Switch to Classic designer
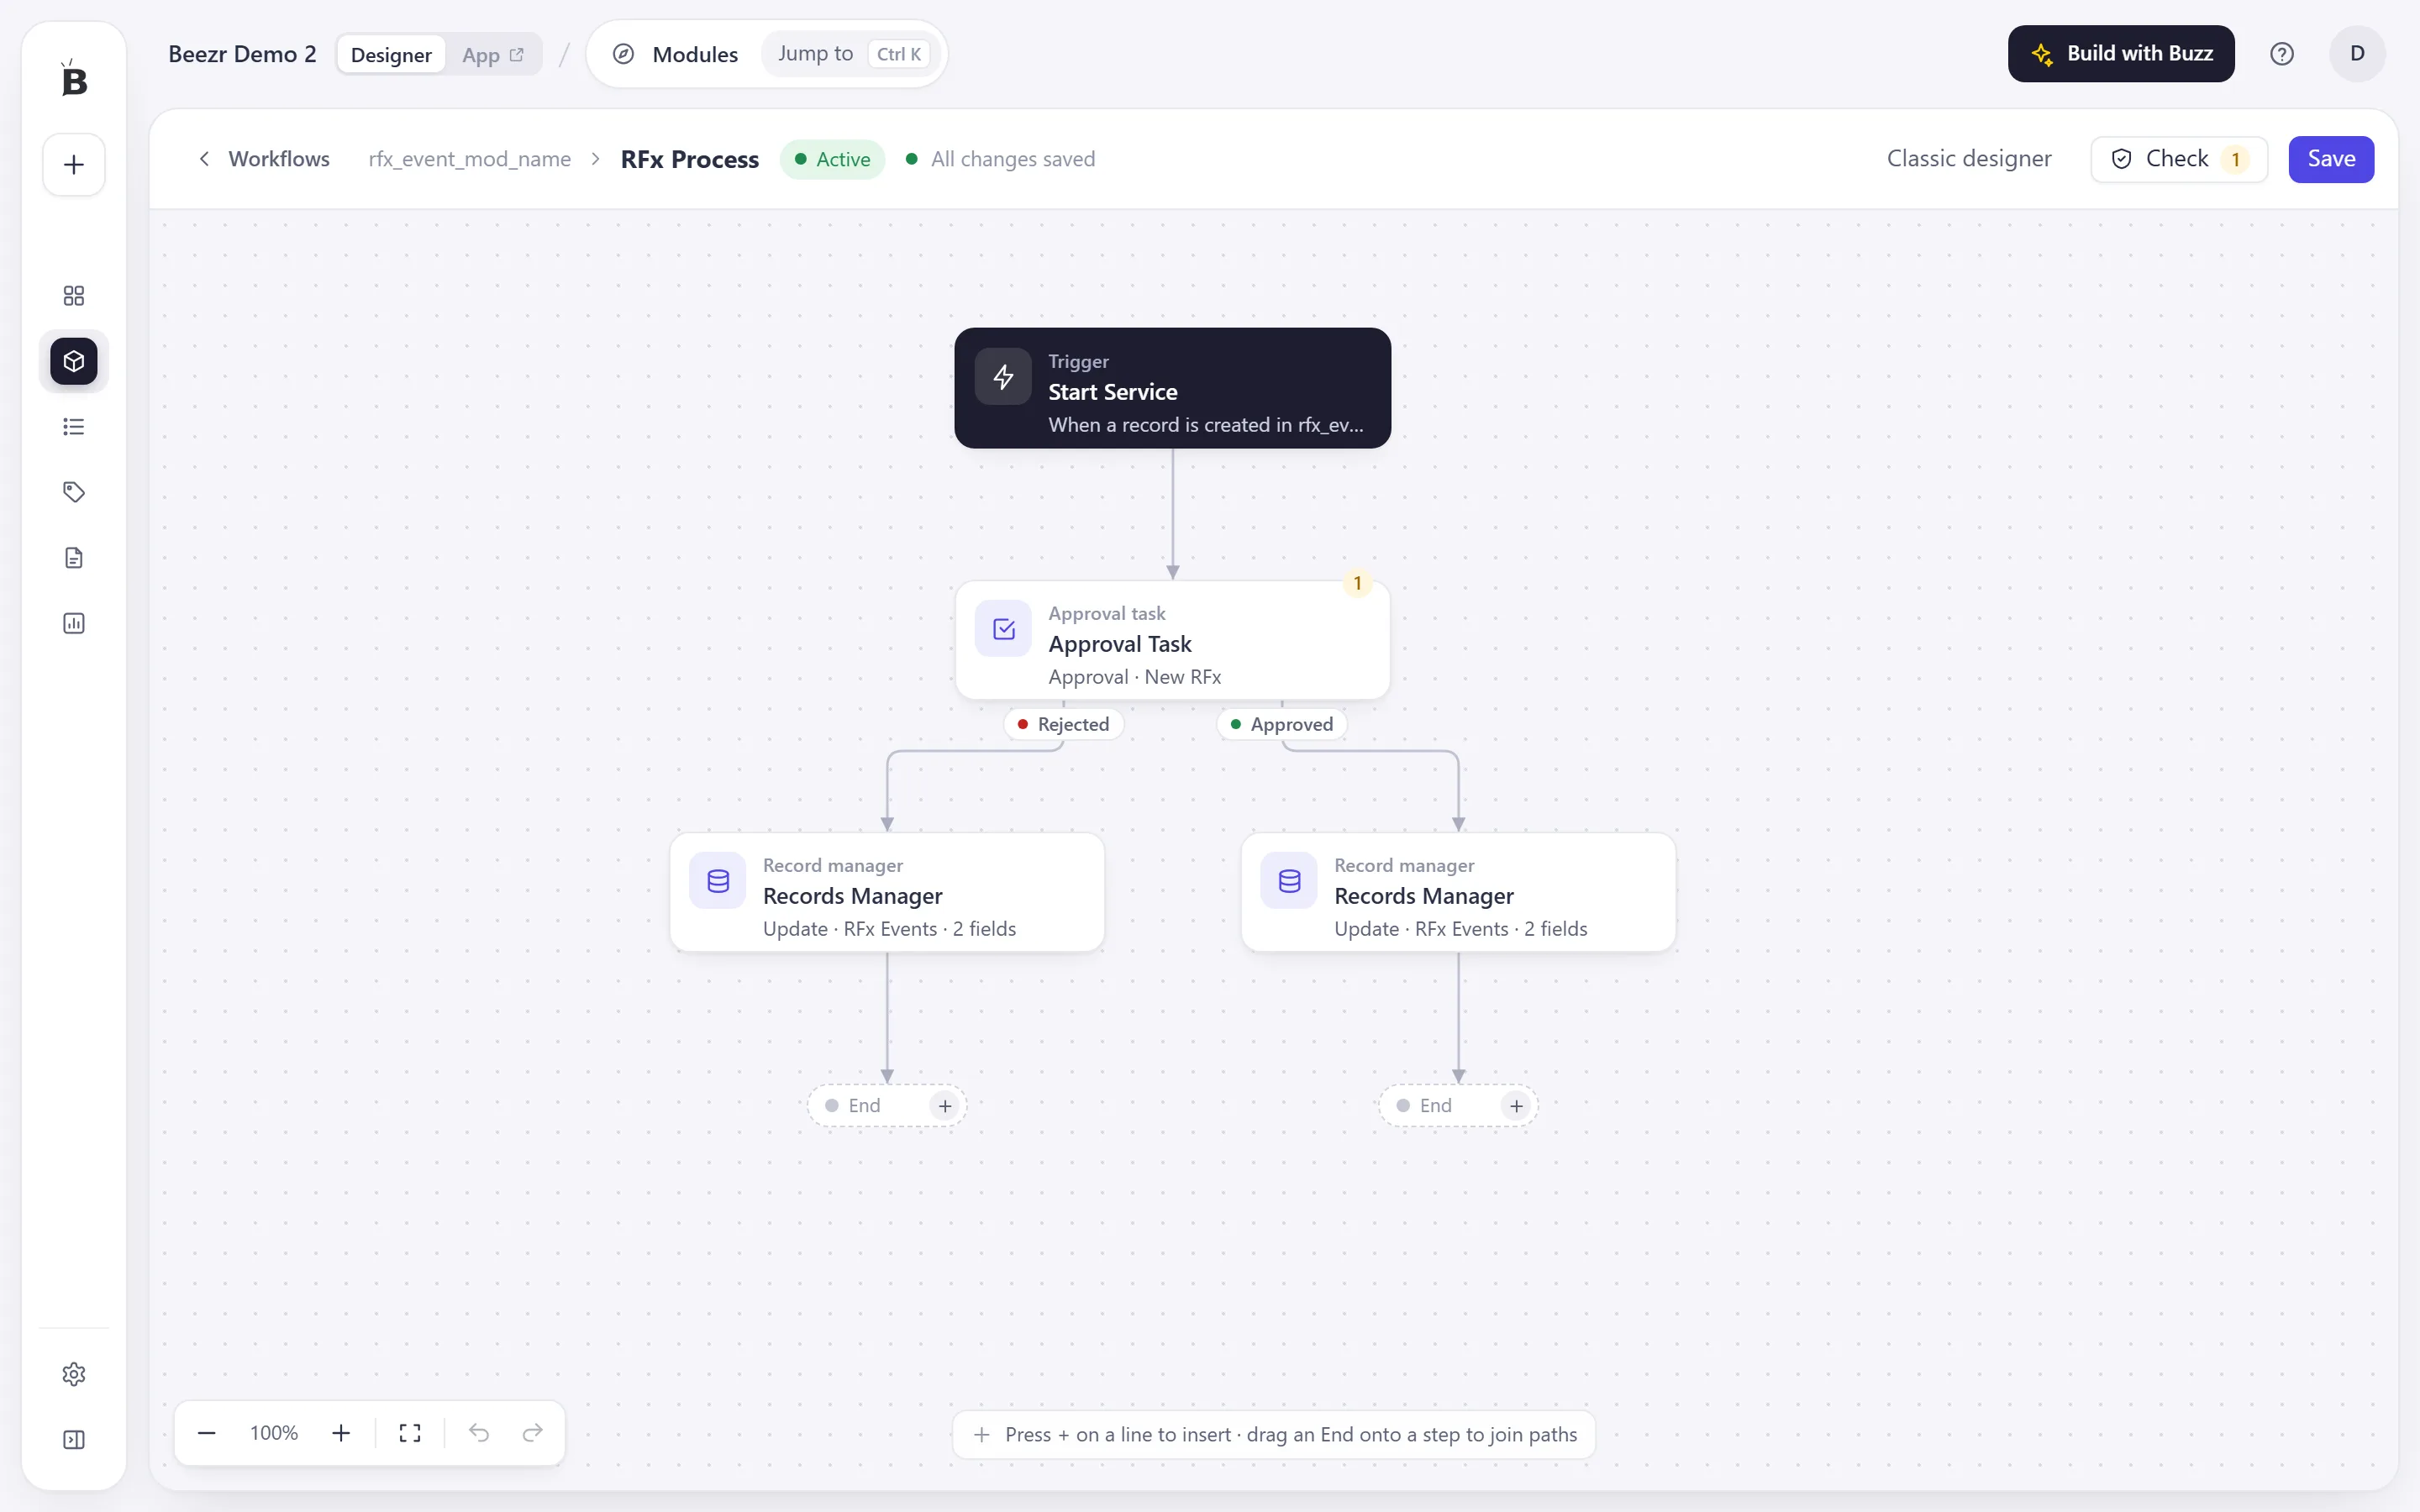 pyautogui.click(x=1968, y=159)
